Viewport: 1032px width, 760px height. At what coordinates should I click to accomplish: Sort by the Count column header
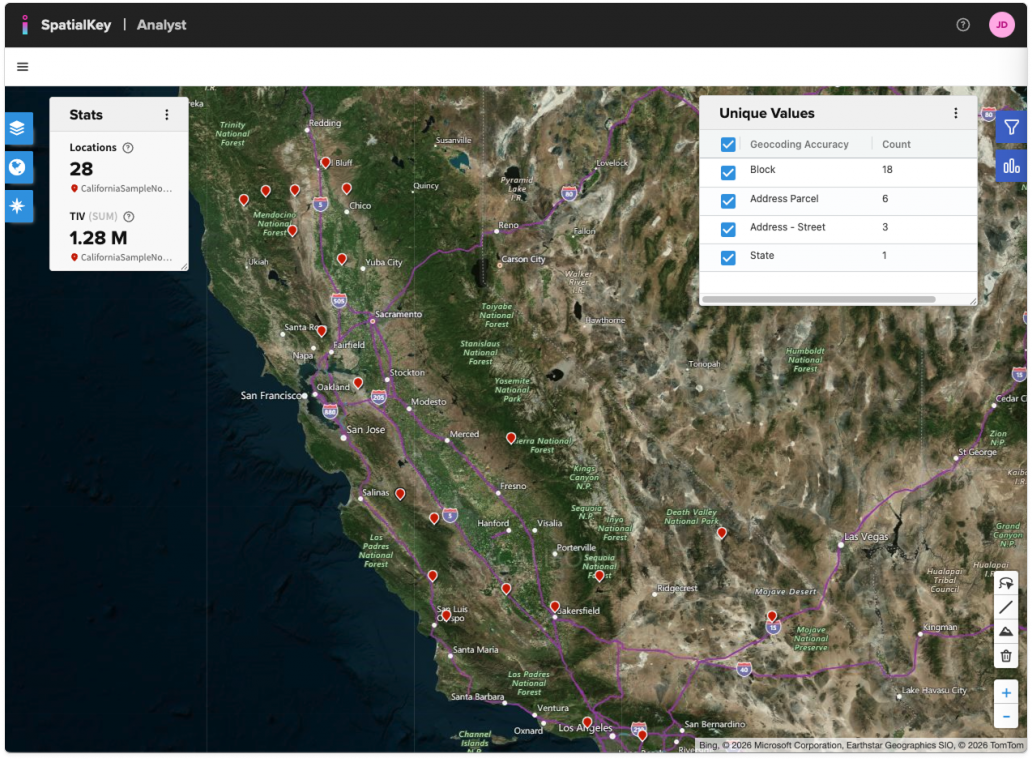pos(896,144)
